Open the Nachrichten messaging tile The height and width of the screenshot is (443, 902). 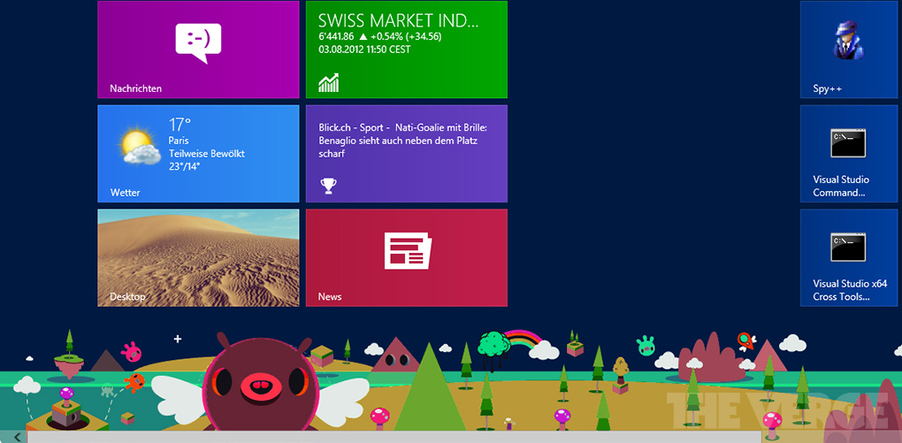[198, 49]
